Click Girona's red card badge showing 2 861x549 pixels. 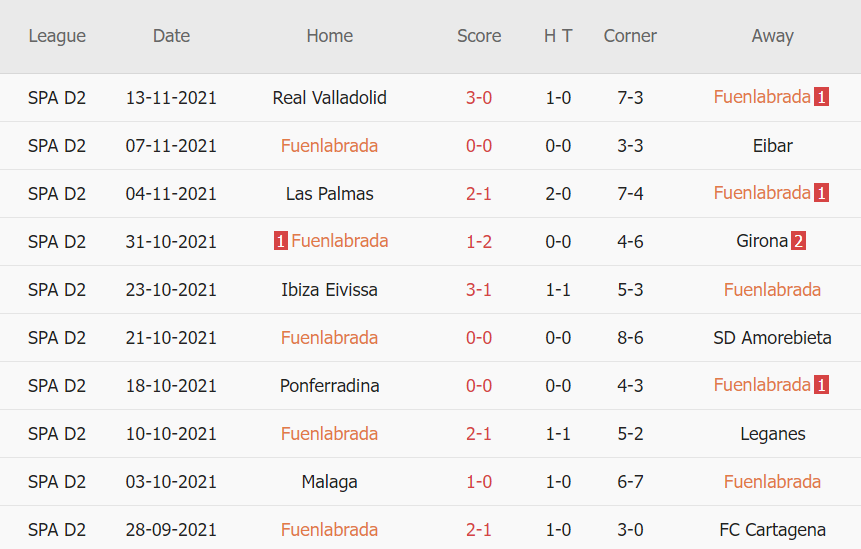pos(798,242)
